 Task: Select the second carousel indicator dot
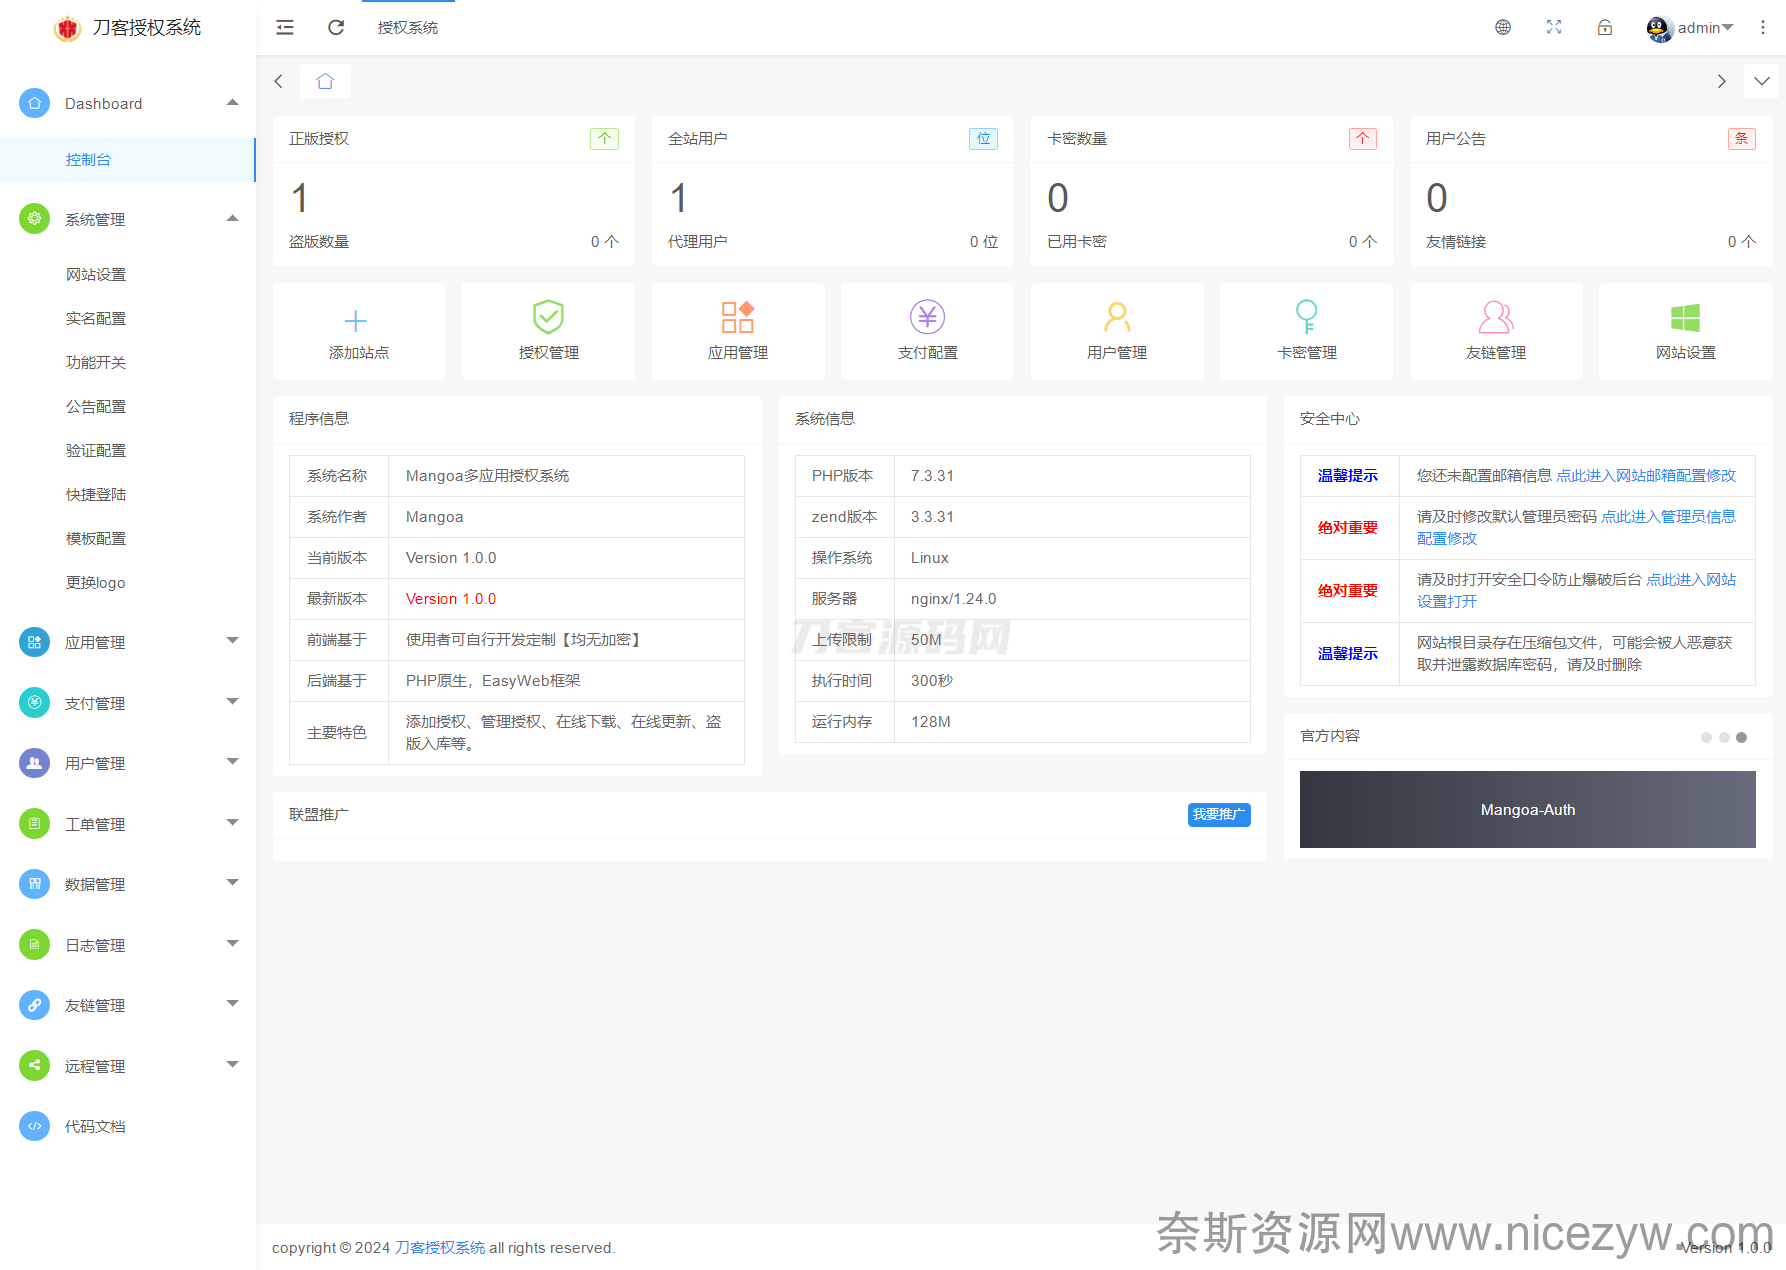[x=1724, y=738]
